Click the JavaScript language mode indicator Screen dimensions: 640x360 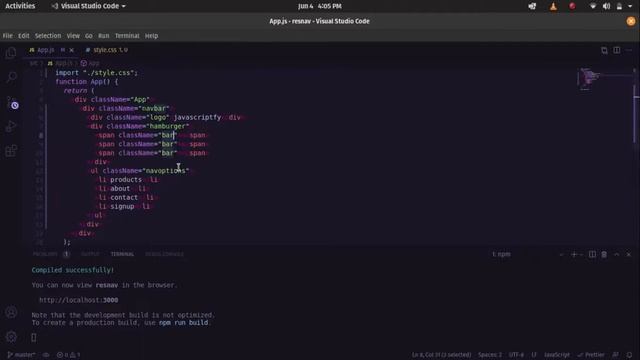pyautogui.click(x=556, y=355)
